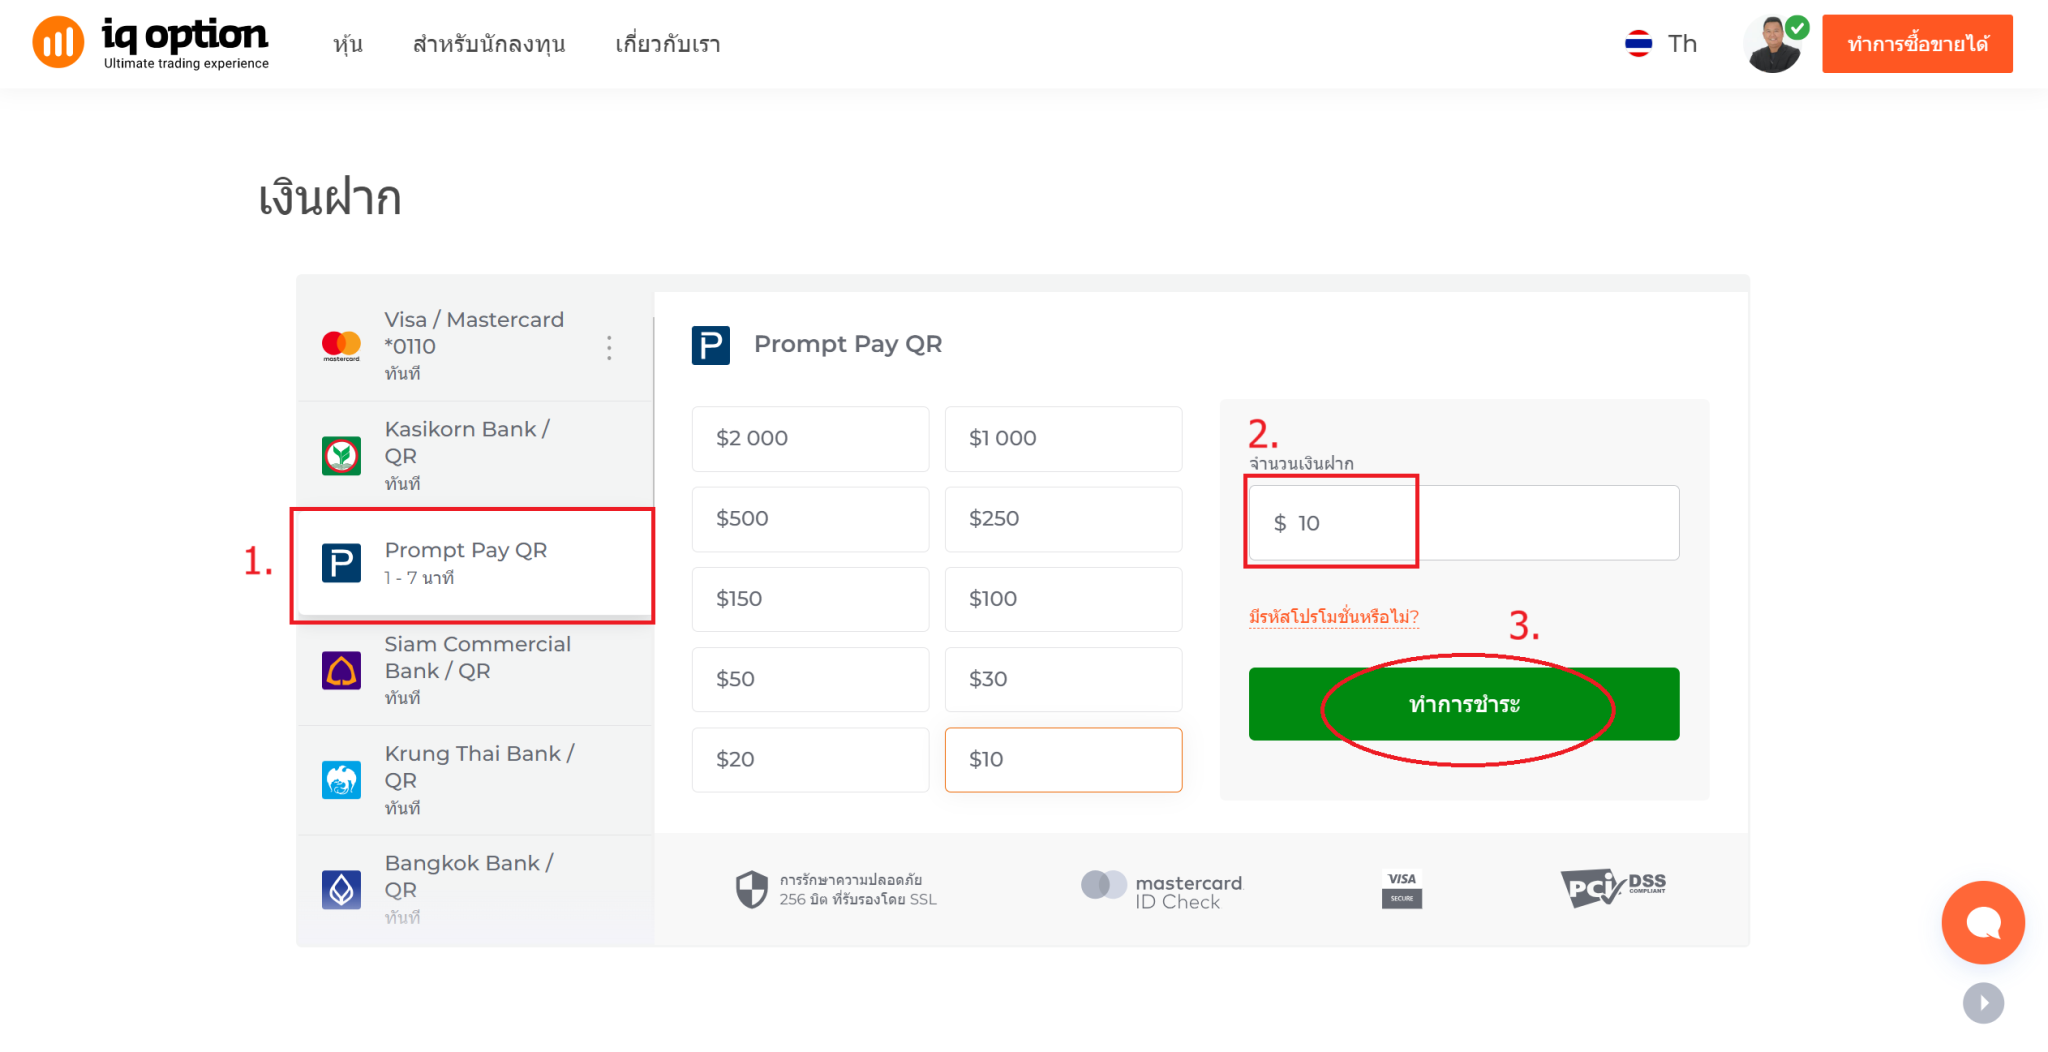Expand the circular arrow at bottom right
Viewport: 2048px width, 1052px height.
[1983, 1003]
